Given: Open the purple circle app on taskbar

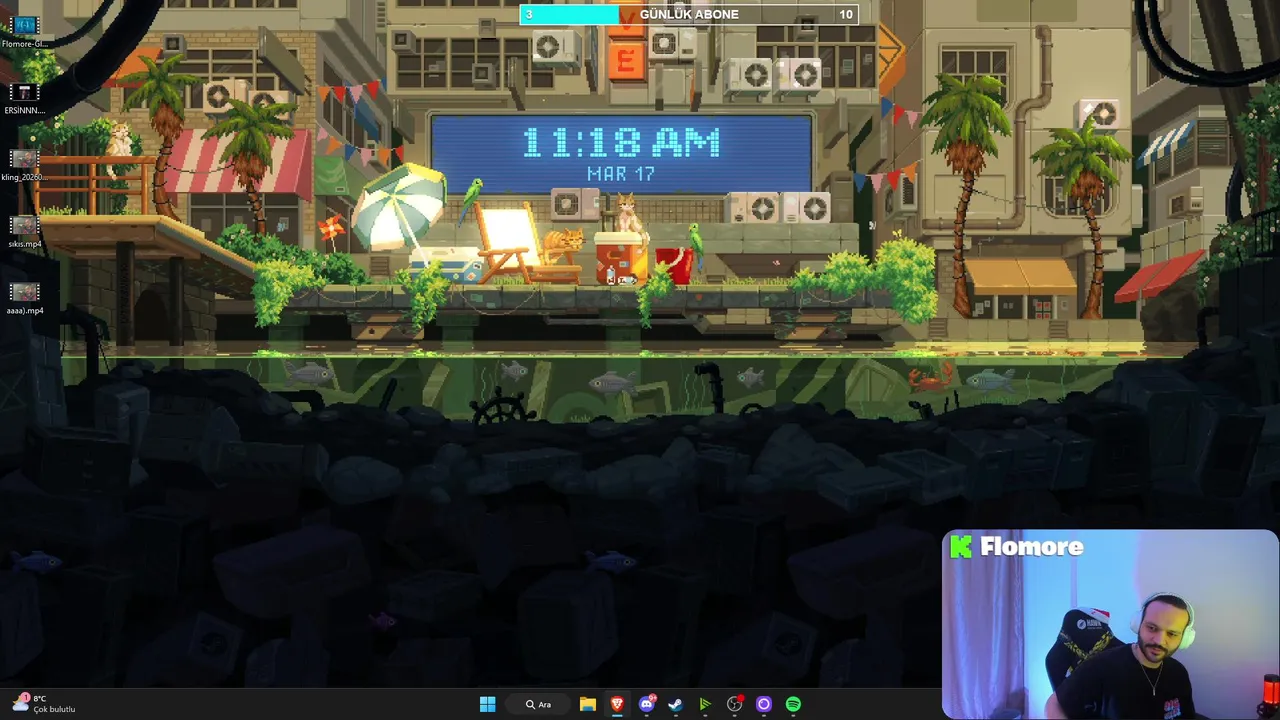Looking at the screenshot, I should point(764,704).
